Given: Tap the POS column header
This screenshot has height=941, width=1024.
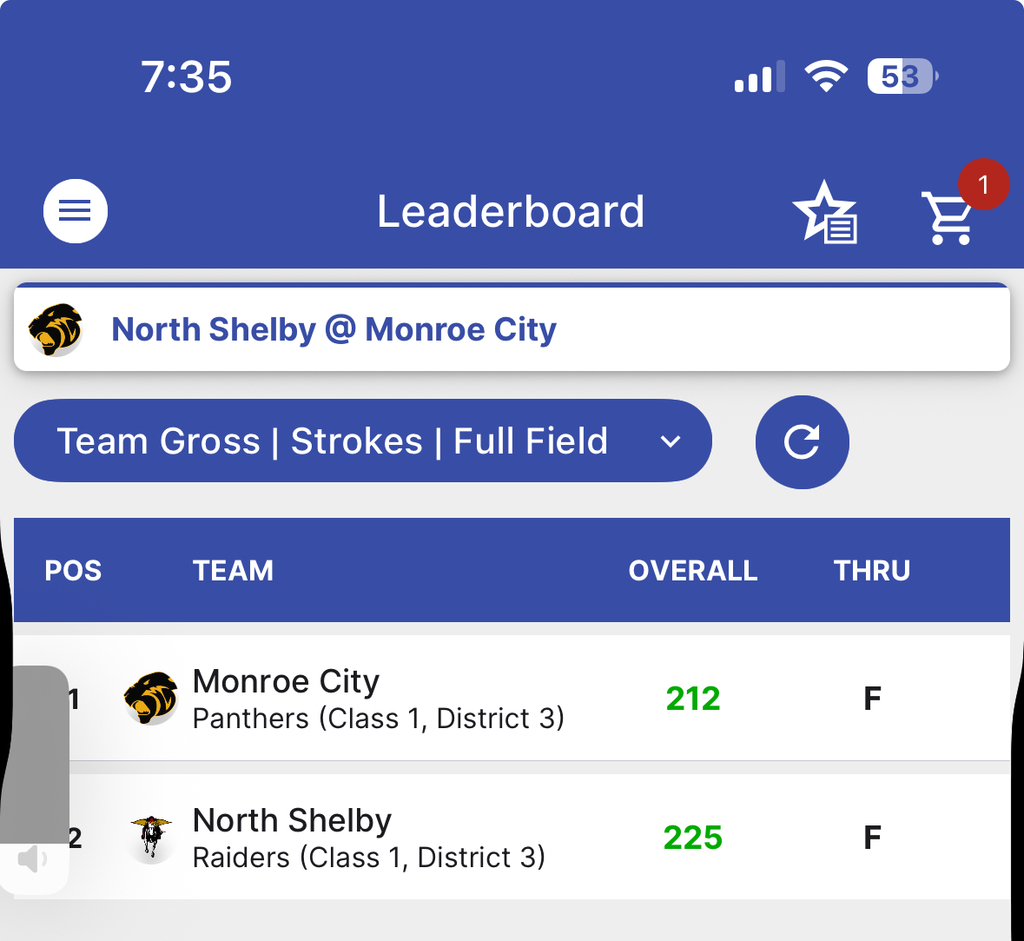Looking at the screenshot, I should click(x=73, y=571).
